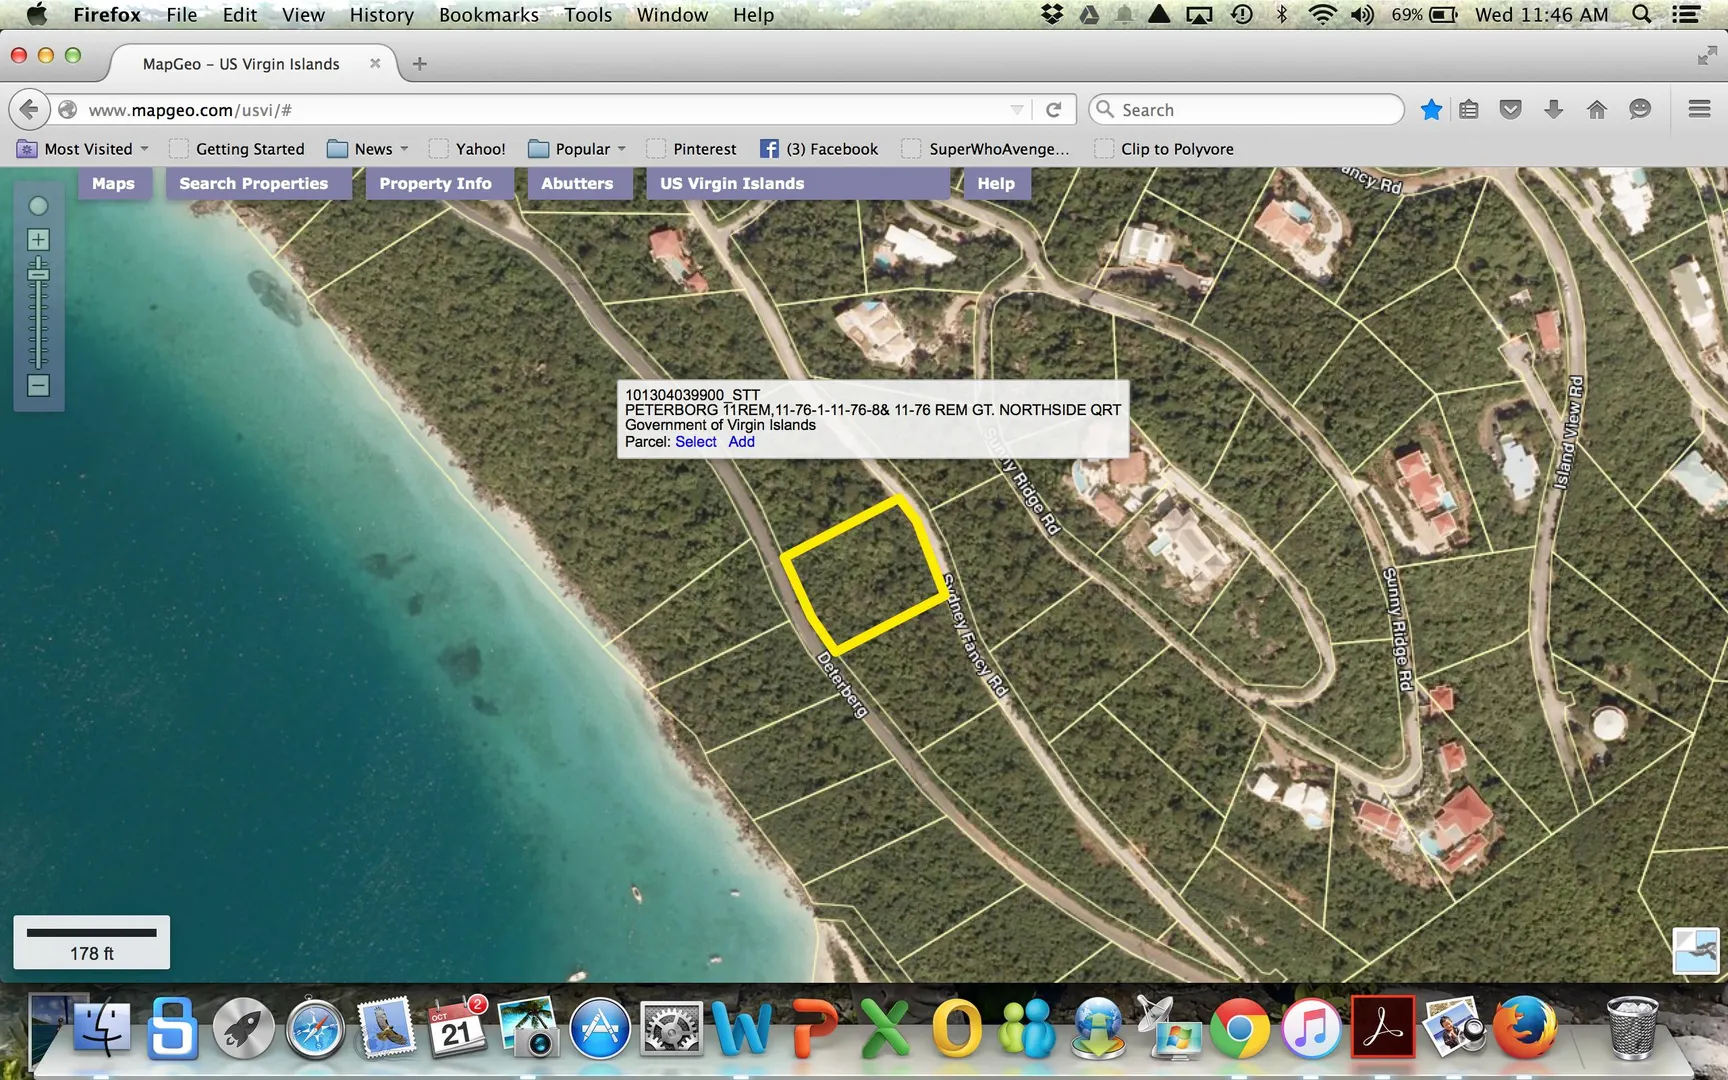Click the map zoom out minus button

tap(38, 386)
